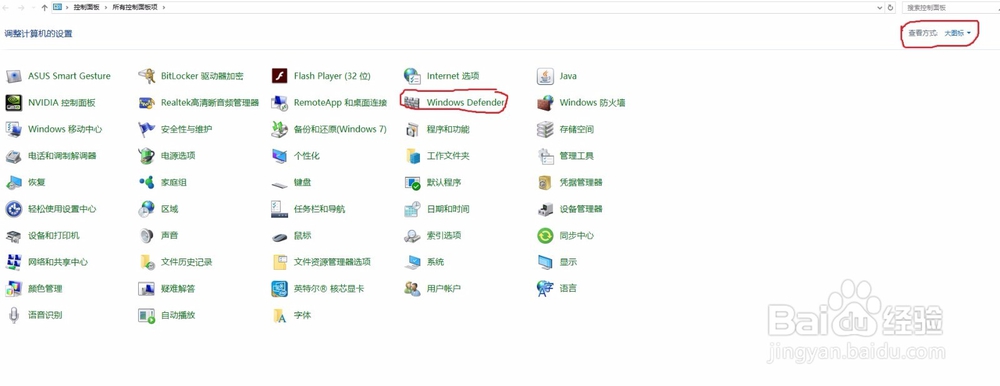
Task: Open 文件资源管理器选项 icon
Action: click(x=279, y=262)
